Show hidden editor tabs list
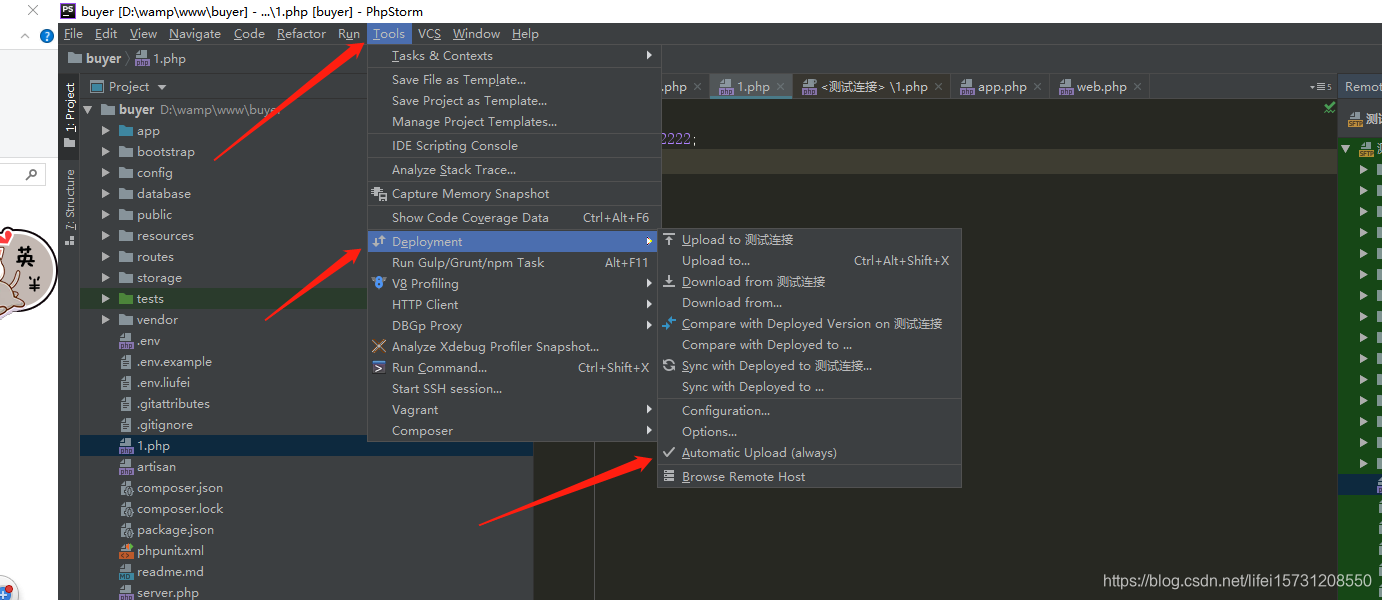 1320,87
